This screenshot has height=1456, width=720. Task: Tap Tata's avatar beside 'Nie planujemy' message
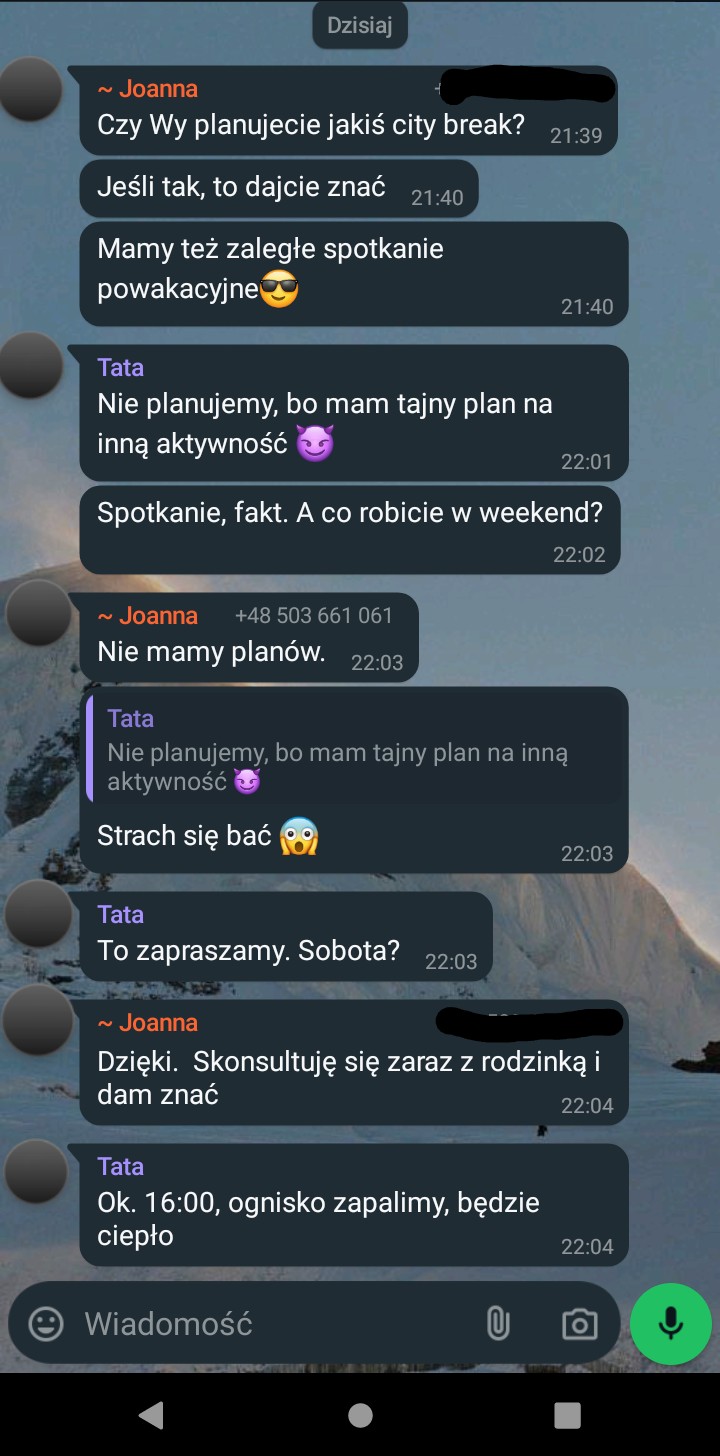(x=30, y=366)
